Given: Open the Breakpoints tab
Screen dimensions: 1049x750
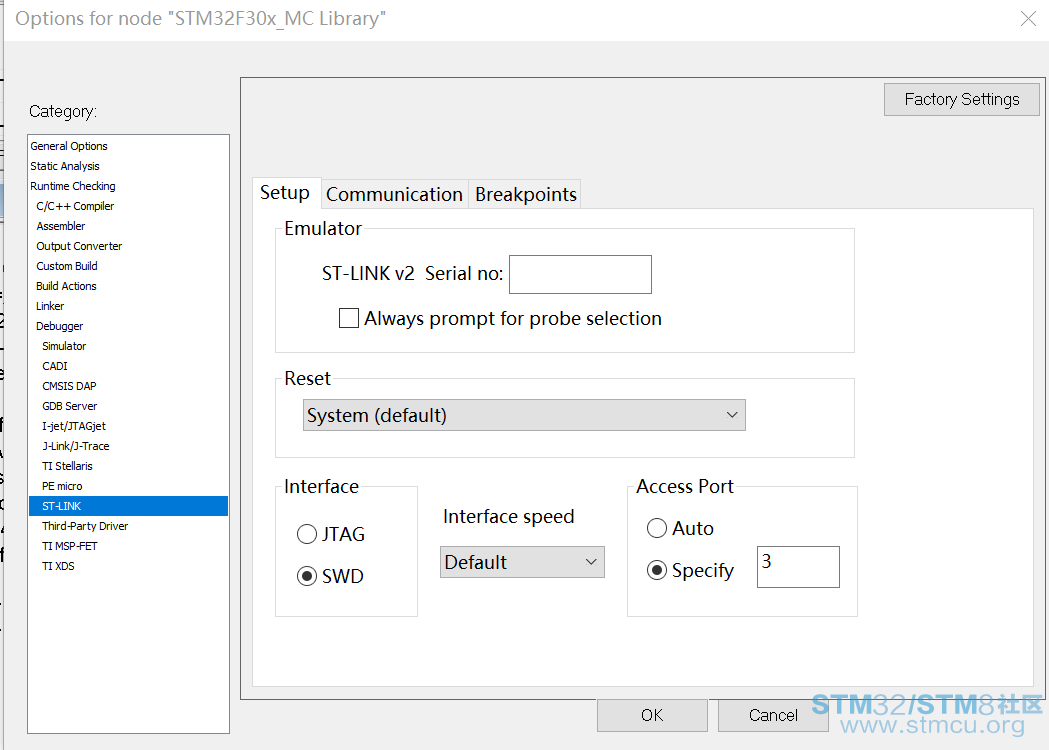Looking at the screenshot, I should point(525,194).
